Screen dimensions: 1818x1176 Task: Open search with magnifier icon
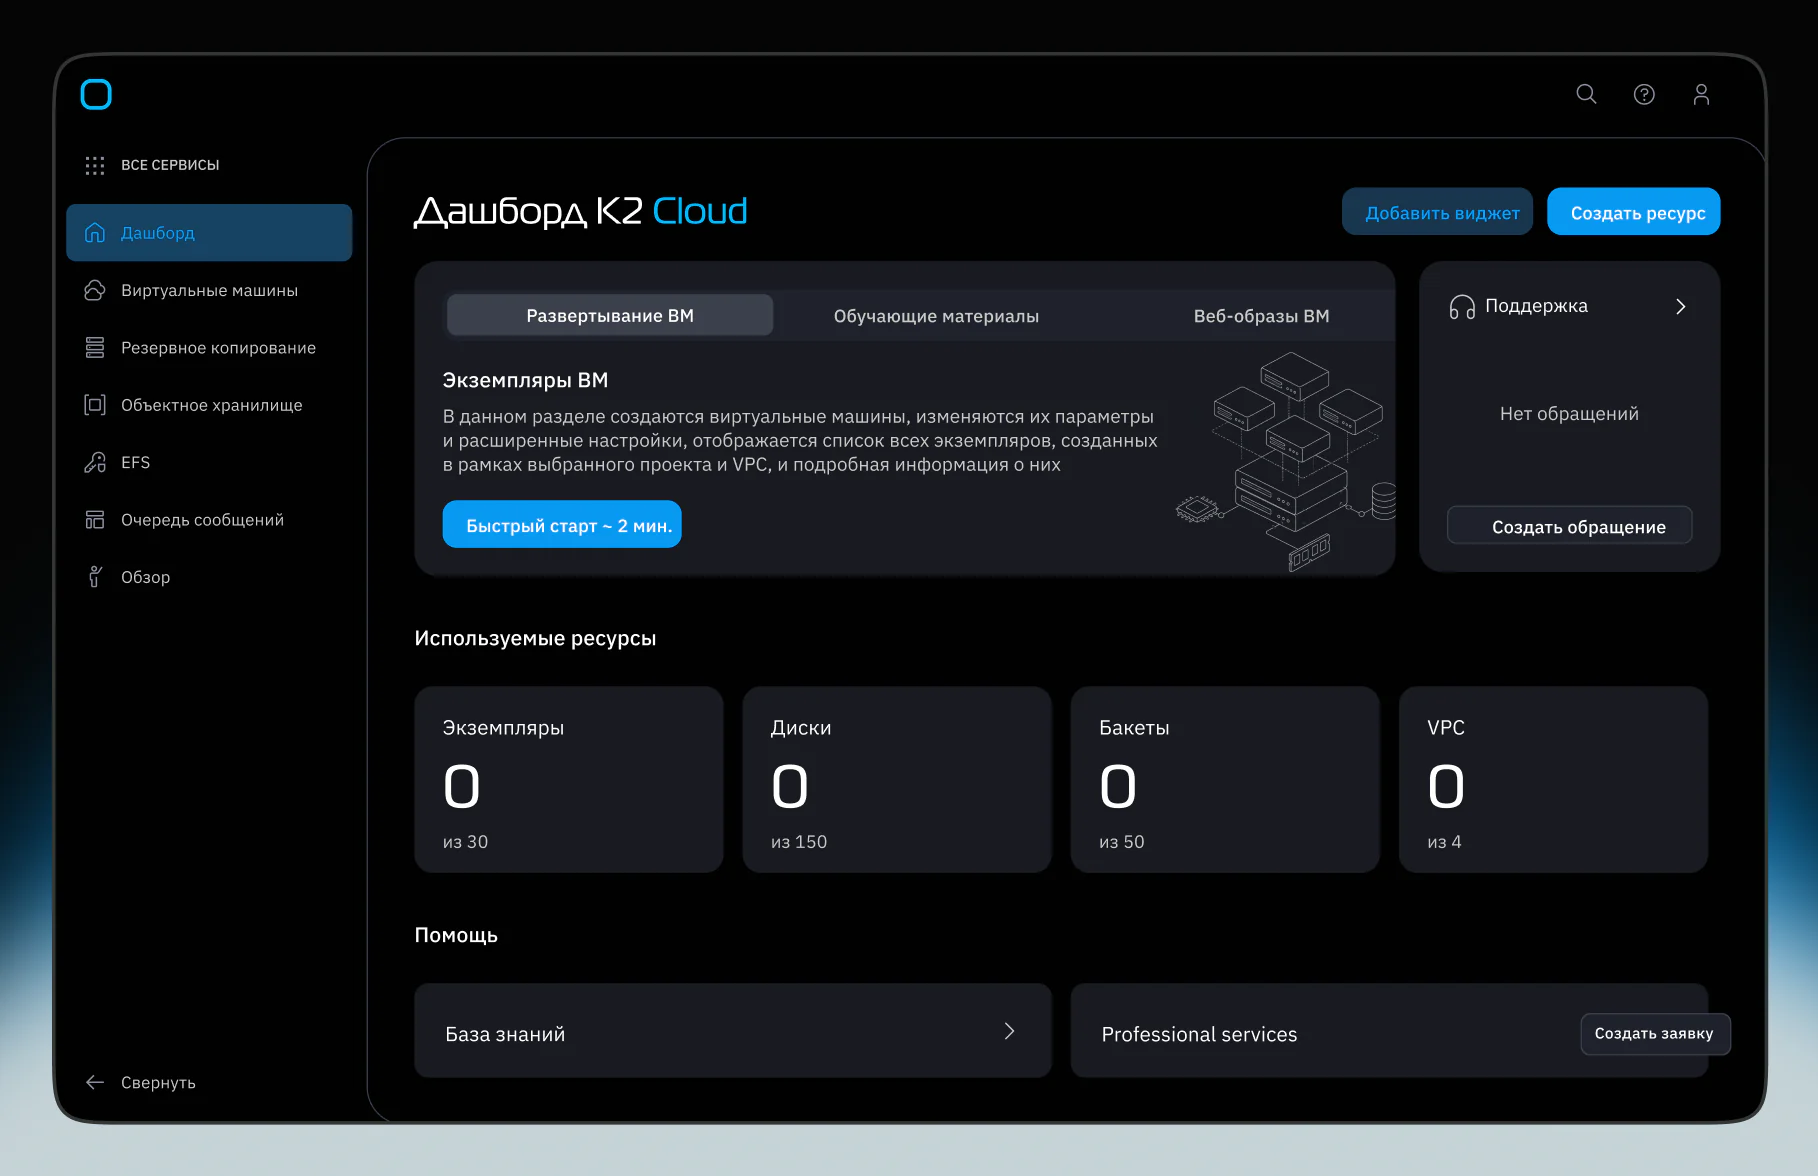coord(1586,94)
